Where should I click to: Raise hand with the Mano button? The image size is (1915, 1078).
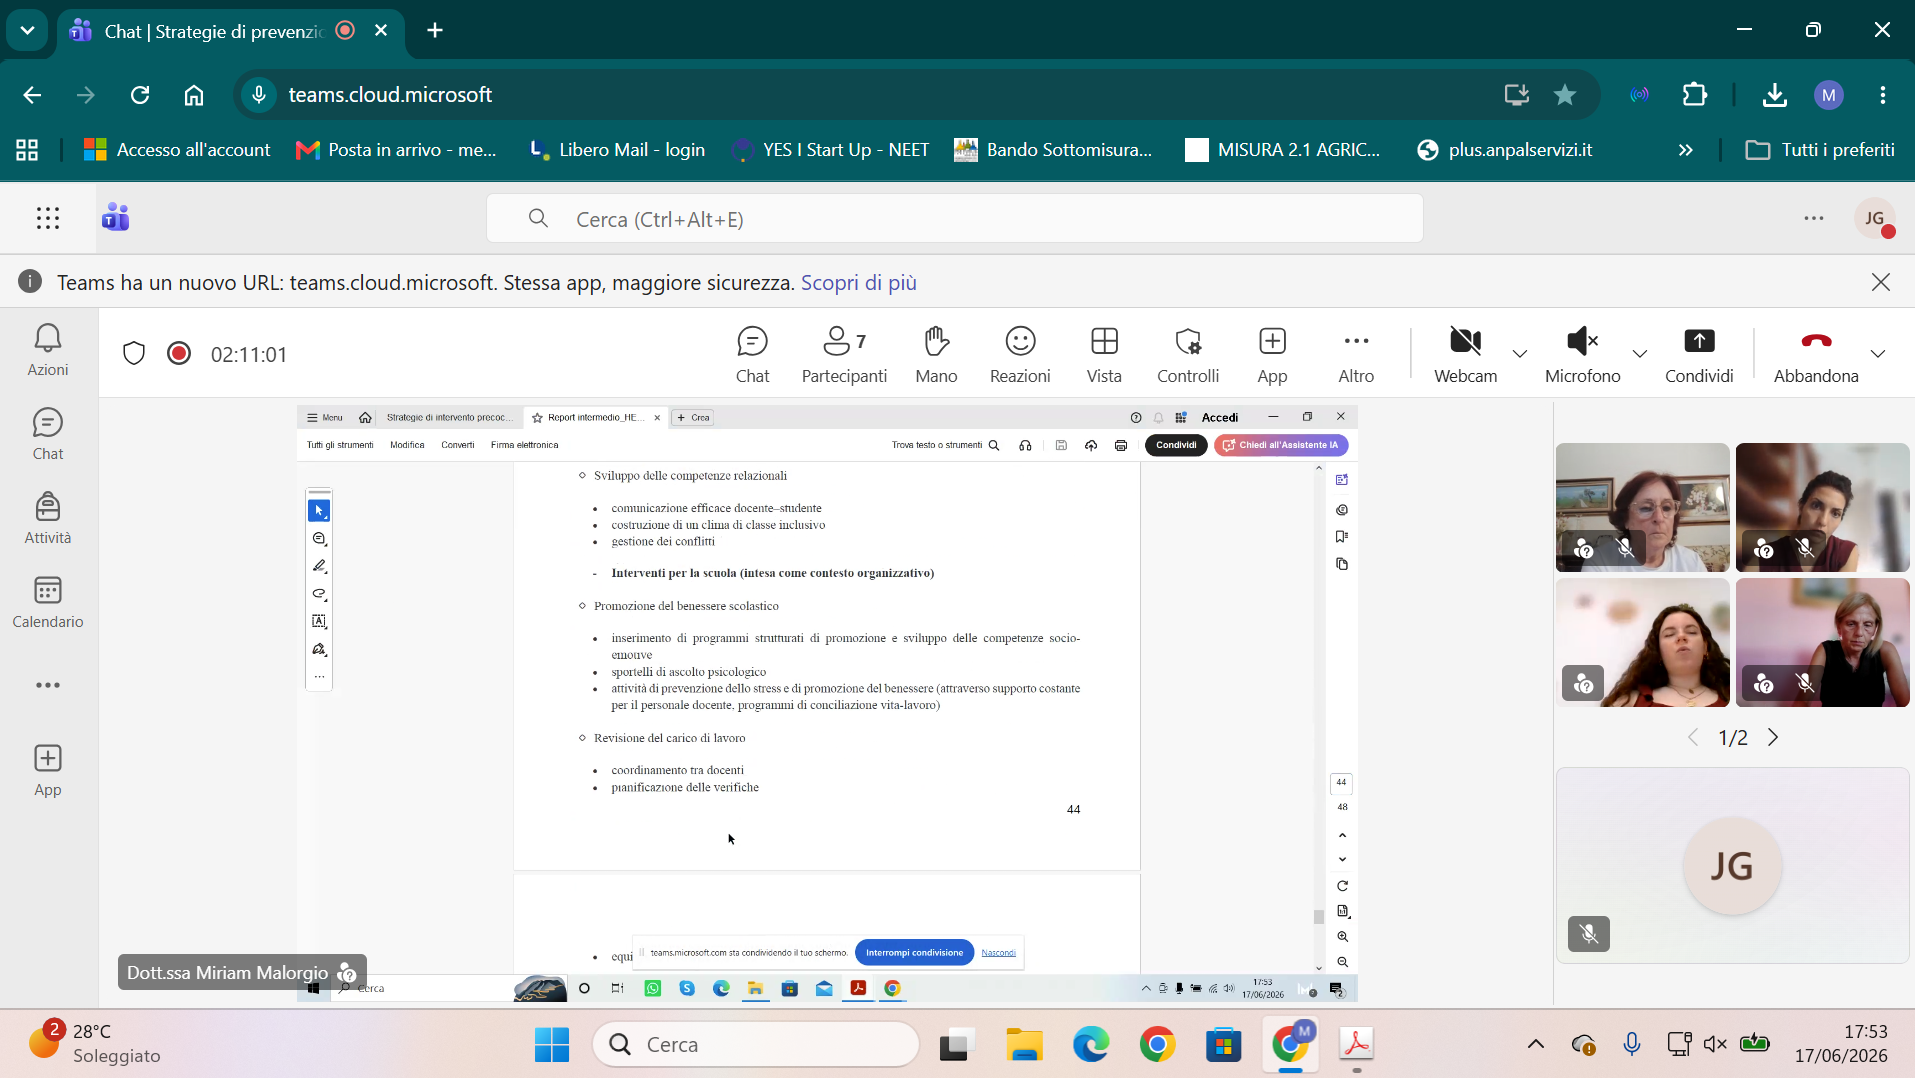tap(936, 354)
